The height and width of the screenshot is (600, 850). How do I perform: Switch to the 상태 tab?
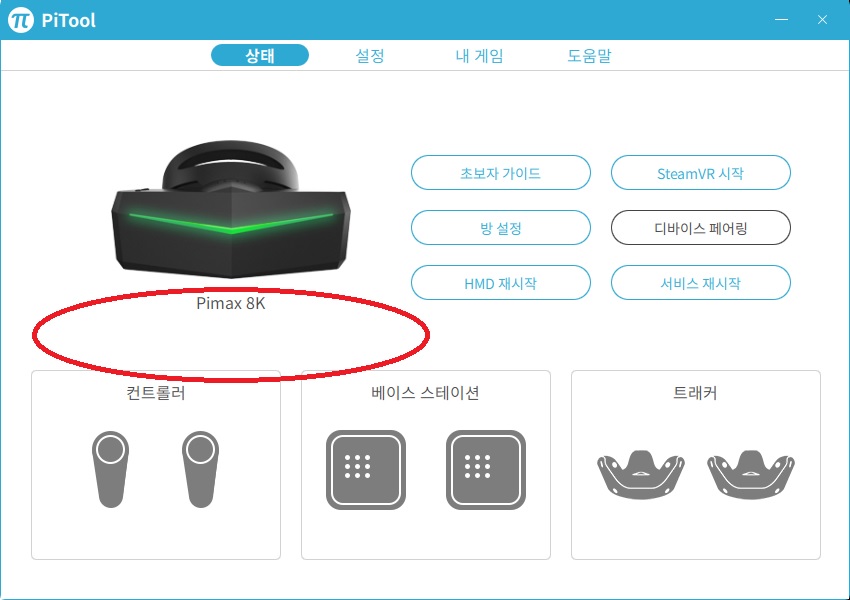click(x=260, y=55)
